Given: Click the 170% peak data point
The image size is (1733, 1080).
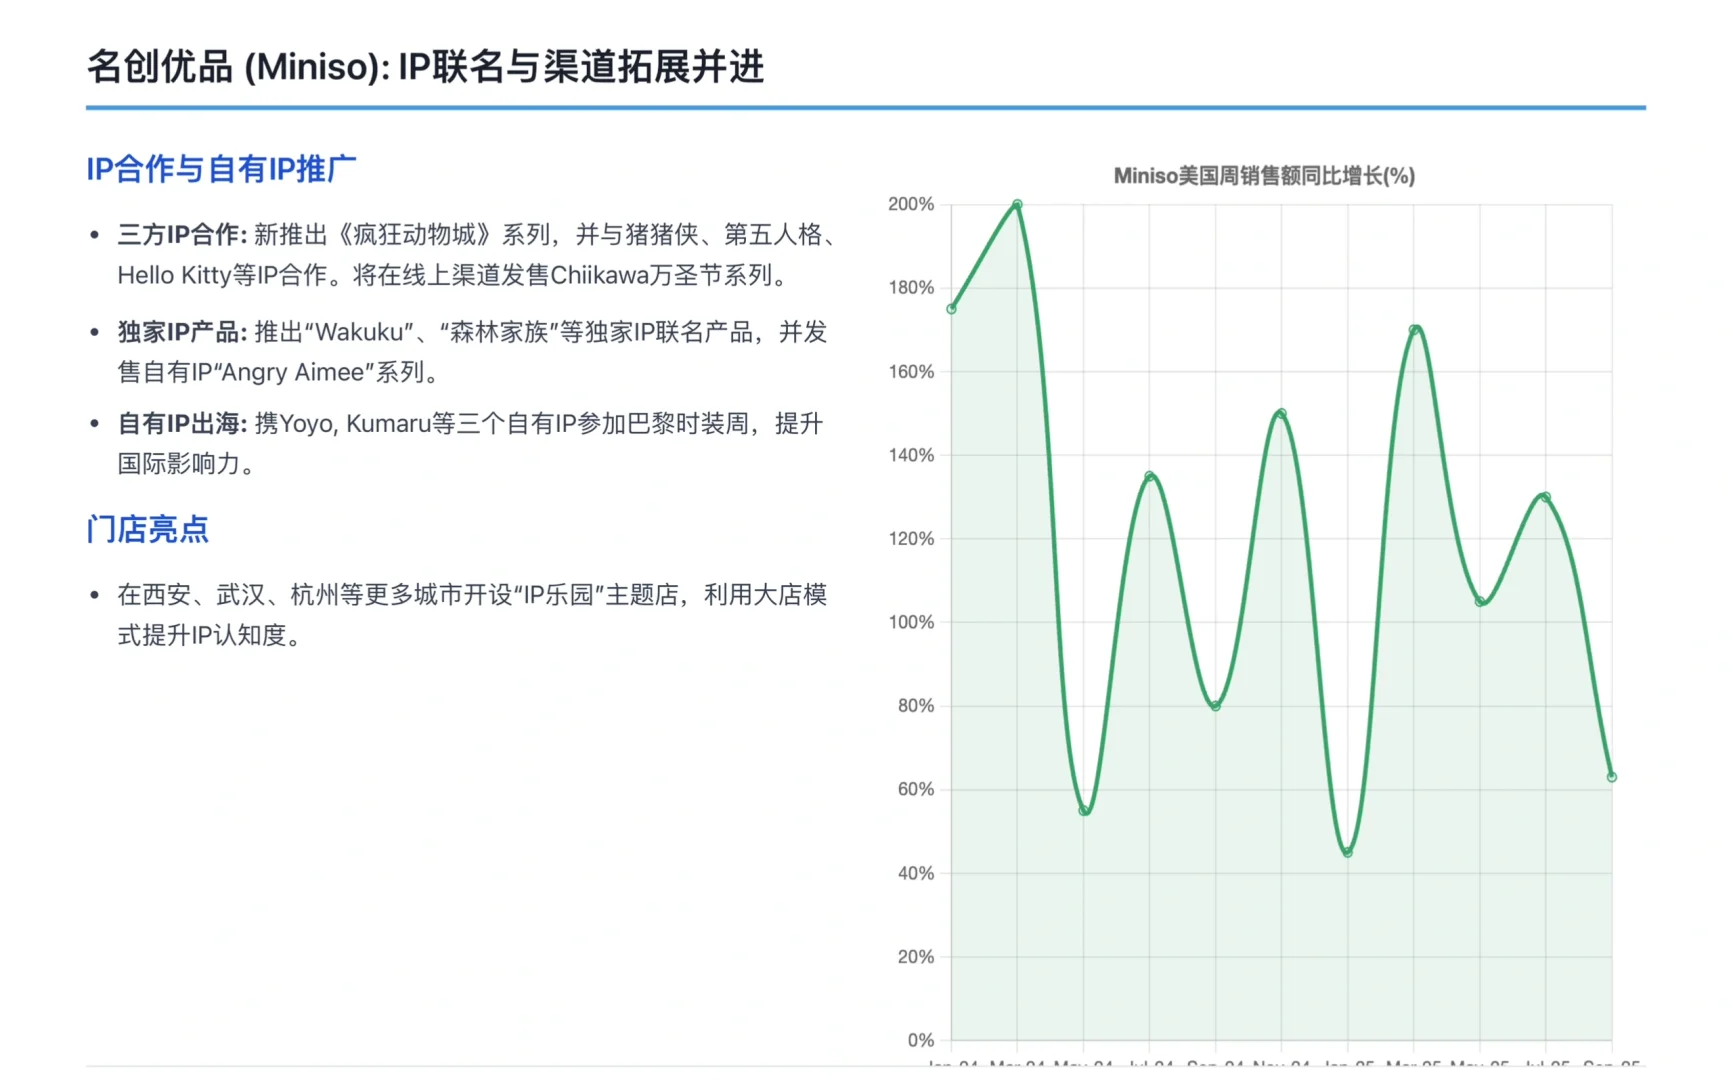Looking at the screenshot, I should [1415, 328].
